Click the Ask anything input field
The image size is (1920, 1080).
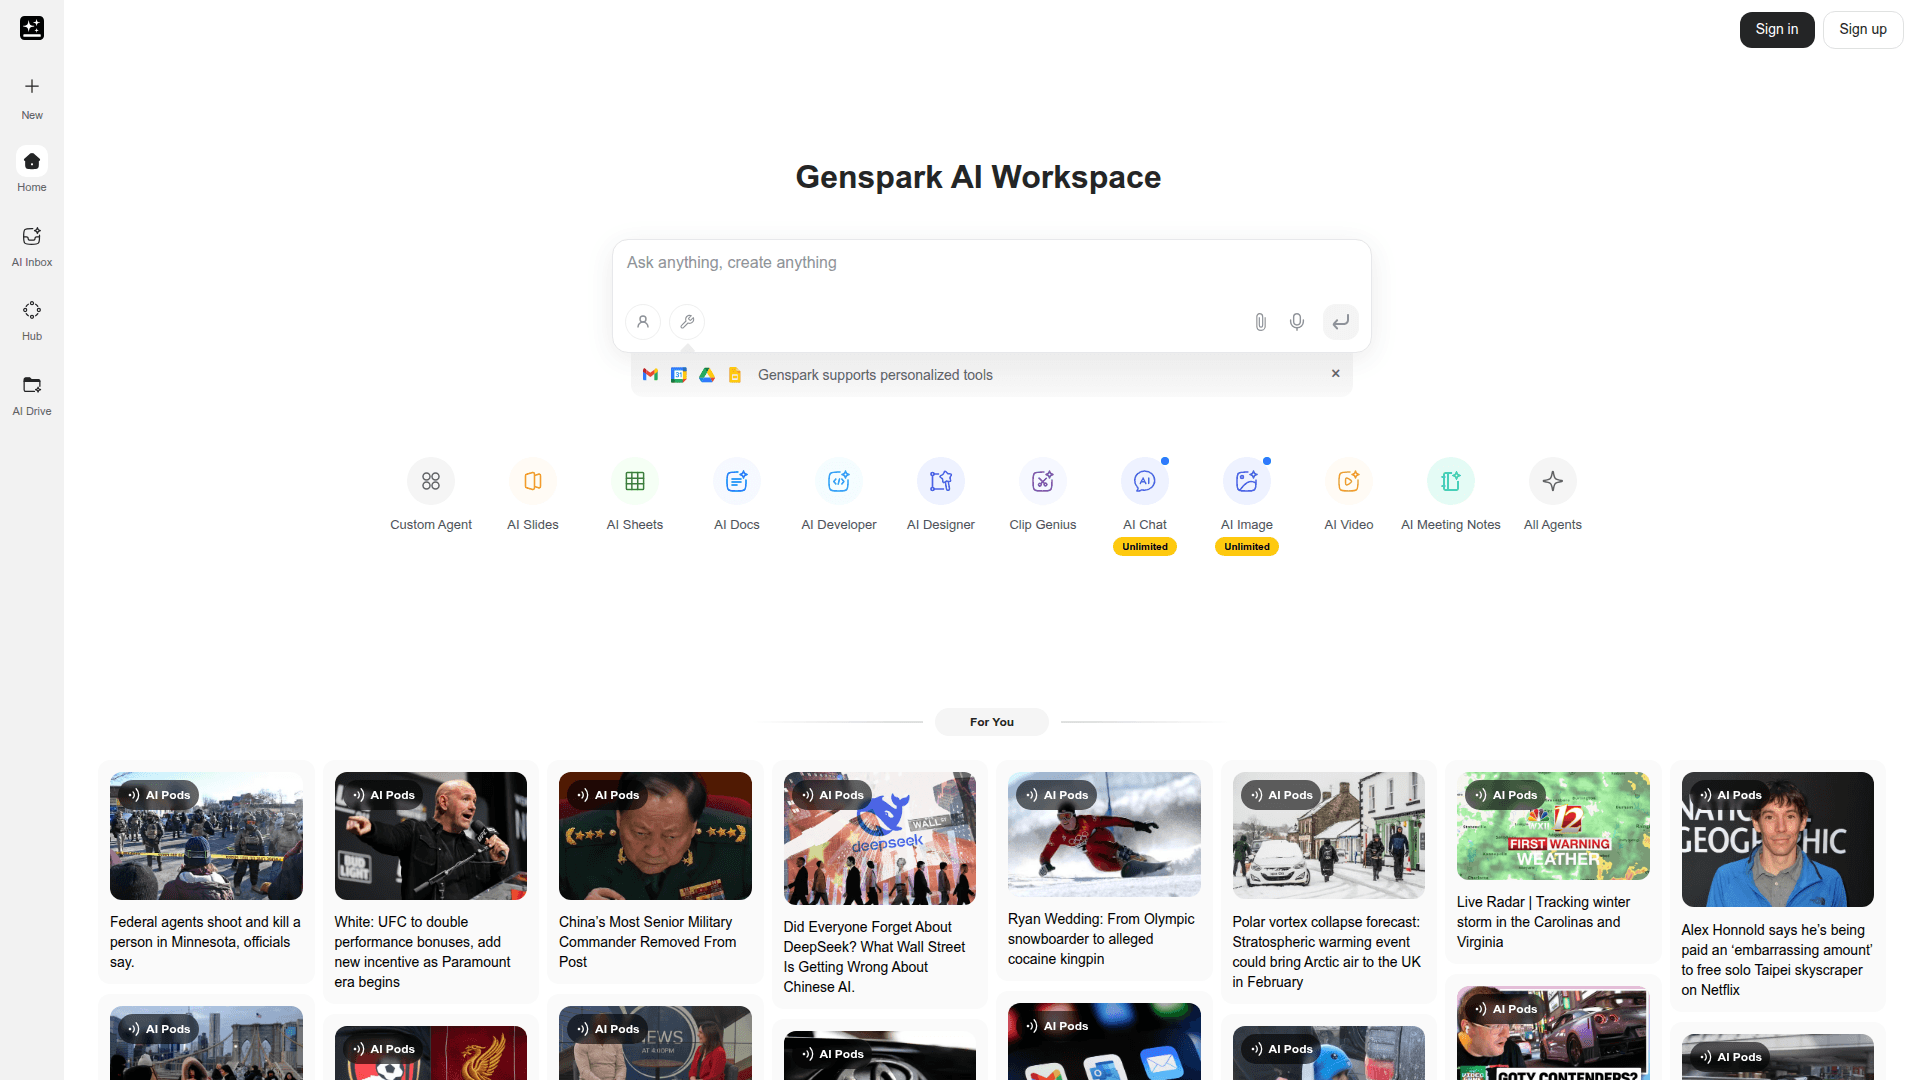pyautogui.click(x=991, y=262)
